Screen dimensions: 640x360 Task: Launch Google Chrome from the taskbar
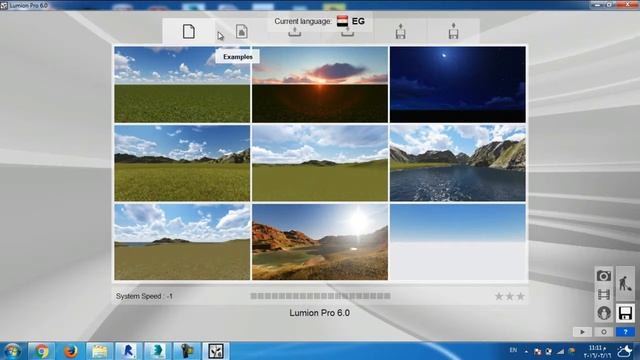click(x=41, y=351)
